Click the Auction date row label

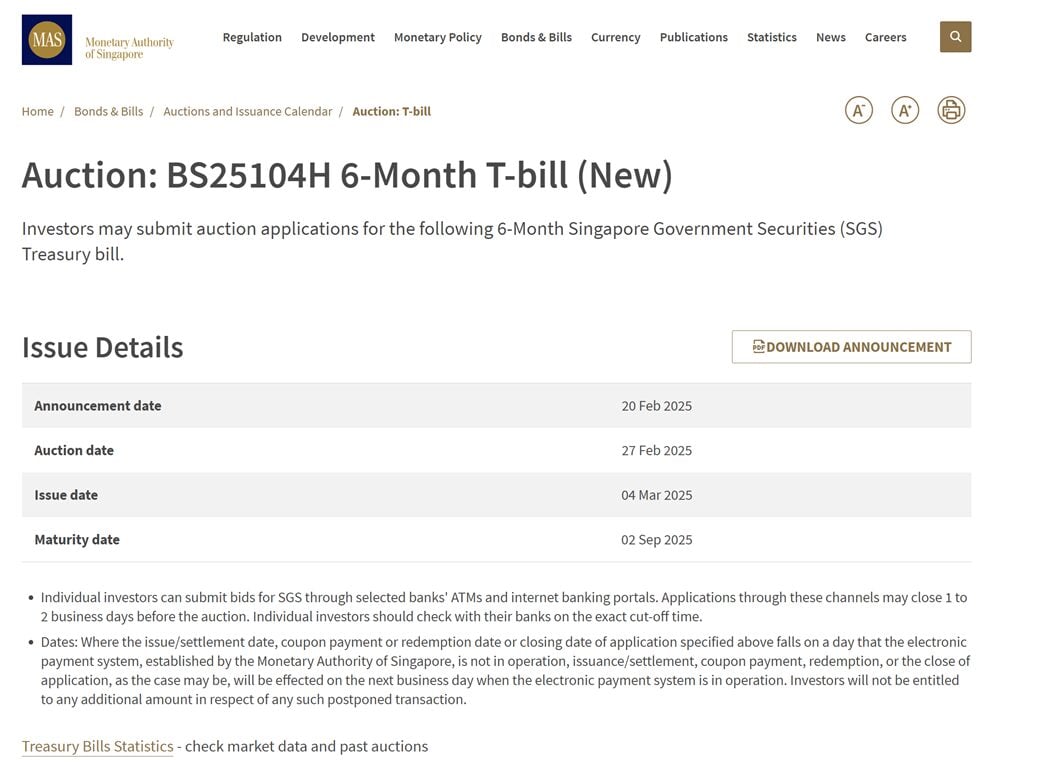pyautogui.click(x=74, y=450)
